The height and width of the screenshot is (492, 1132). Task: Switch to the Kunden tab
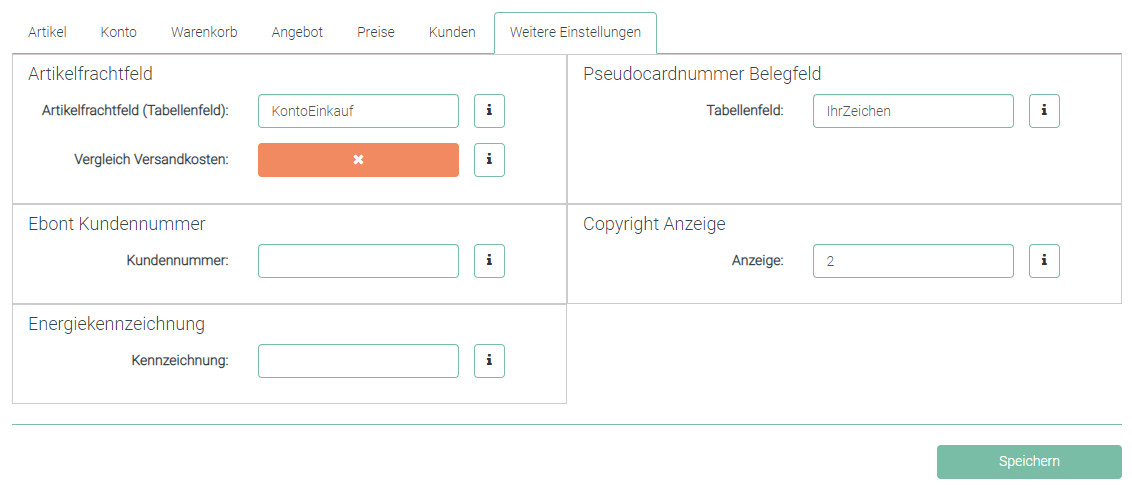[452, 32]
